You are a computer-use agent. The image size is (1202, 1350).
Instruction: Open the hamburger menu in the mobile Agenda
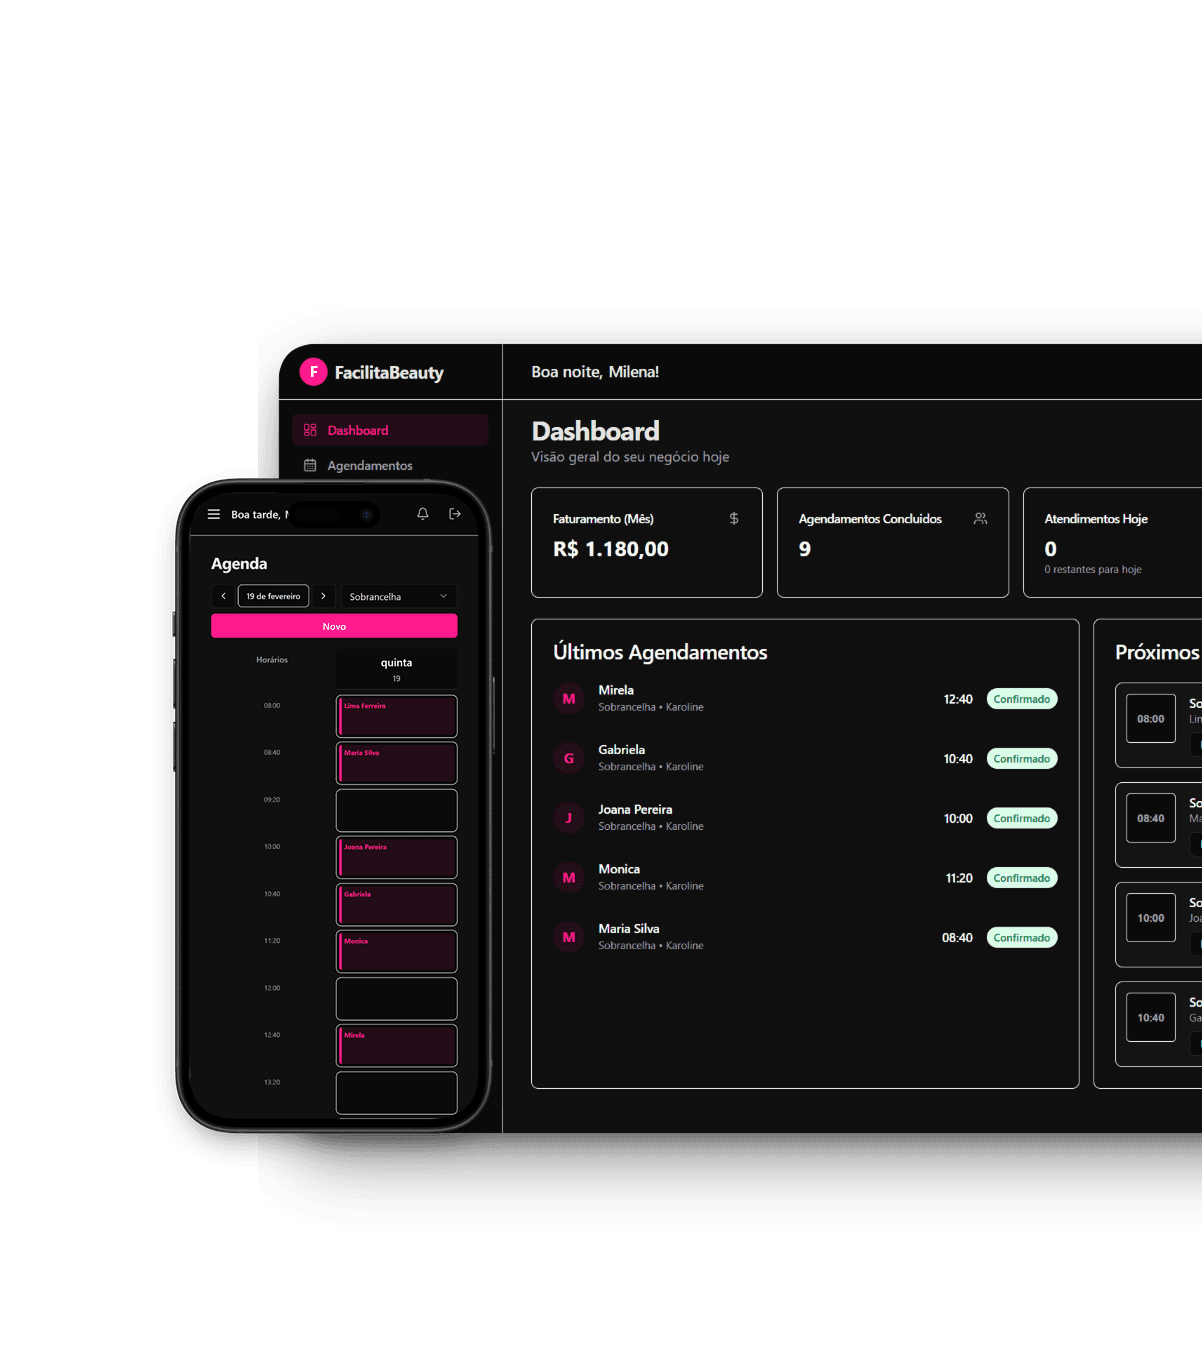point(214,514)
